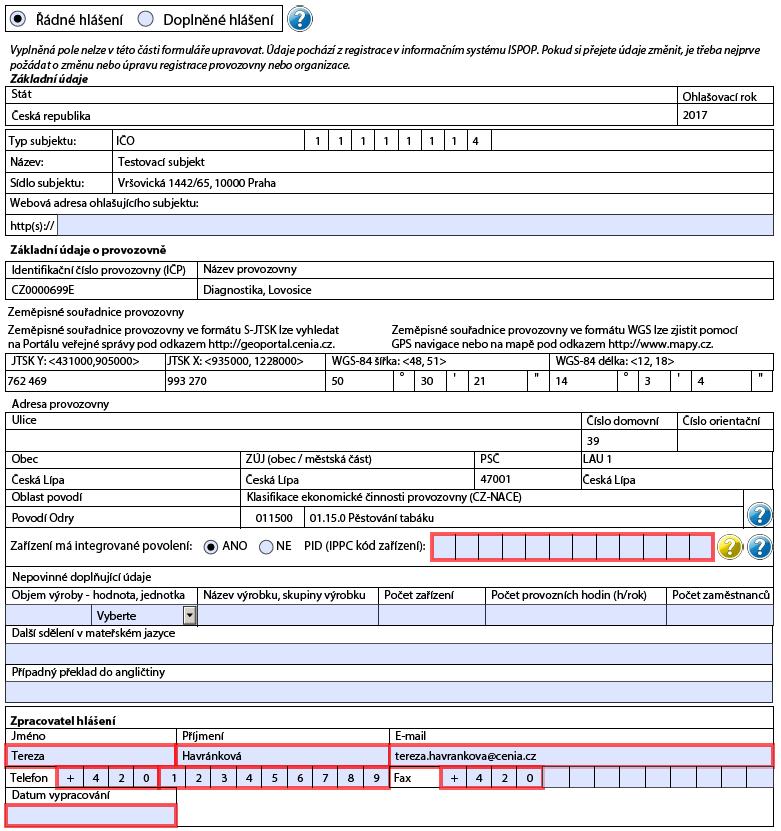Click the Příjmení field containing Havránková

coord(283,756)
